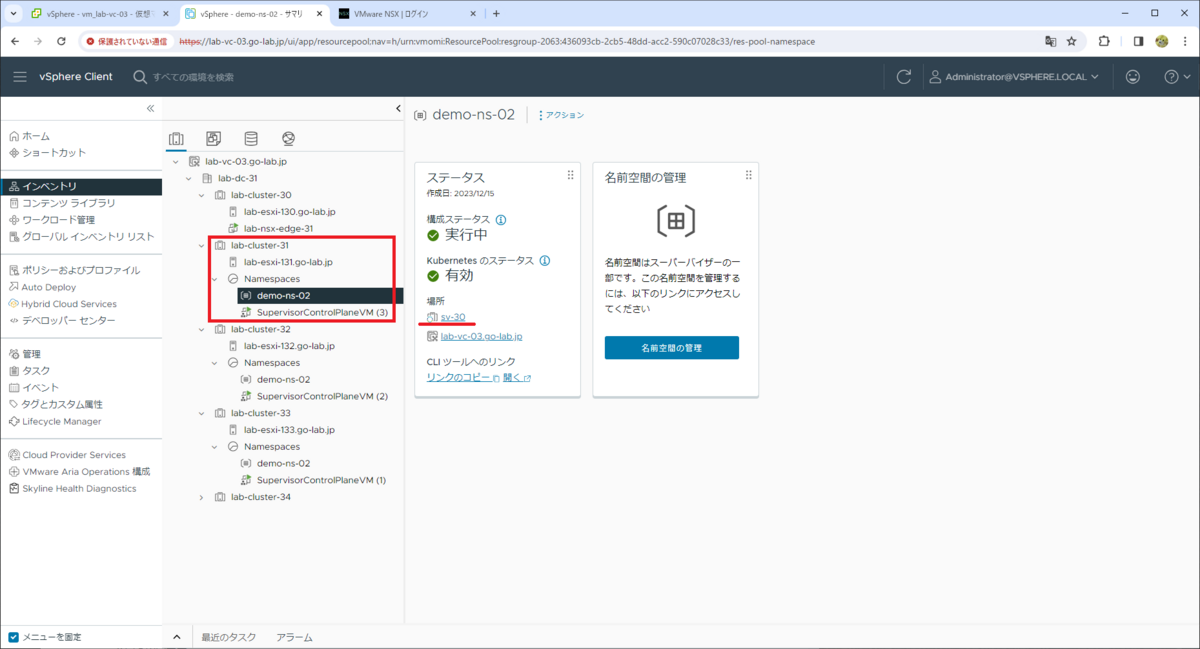The image size is (1200, 649).
Task: Open Administrator@VSPHERE.LOCAL user dropdown
Action: (1014, 77)
